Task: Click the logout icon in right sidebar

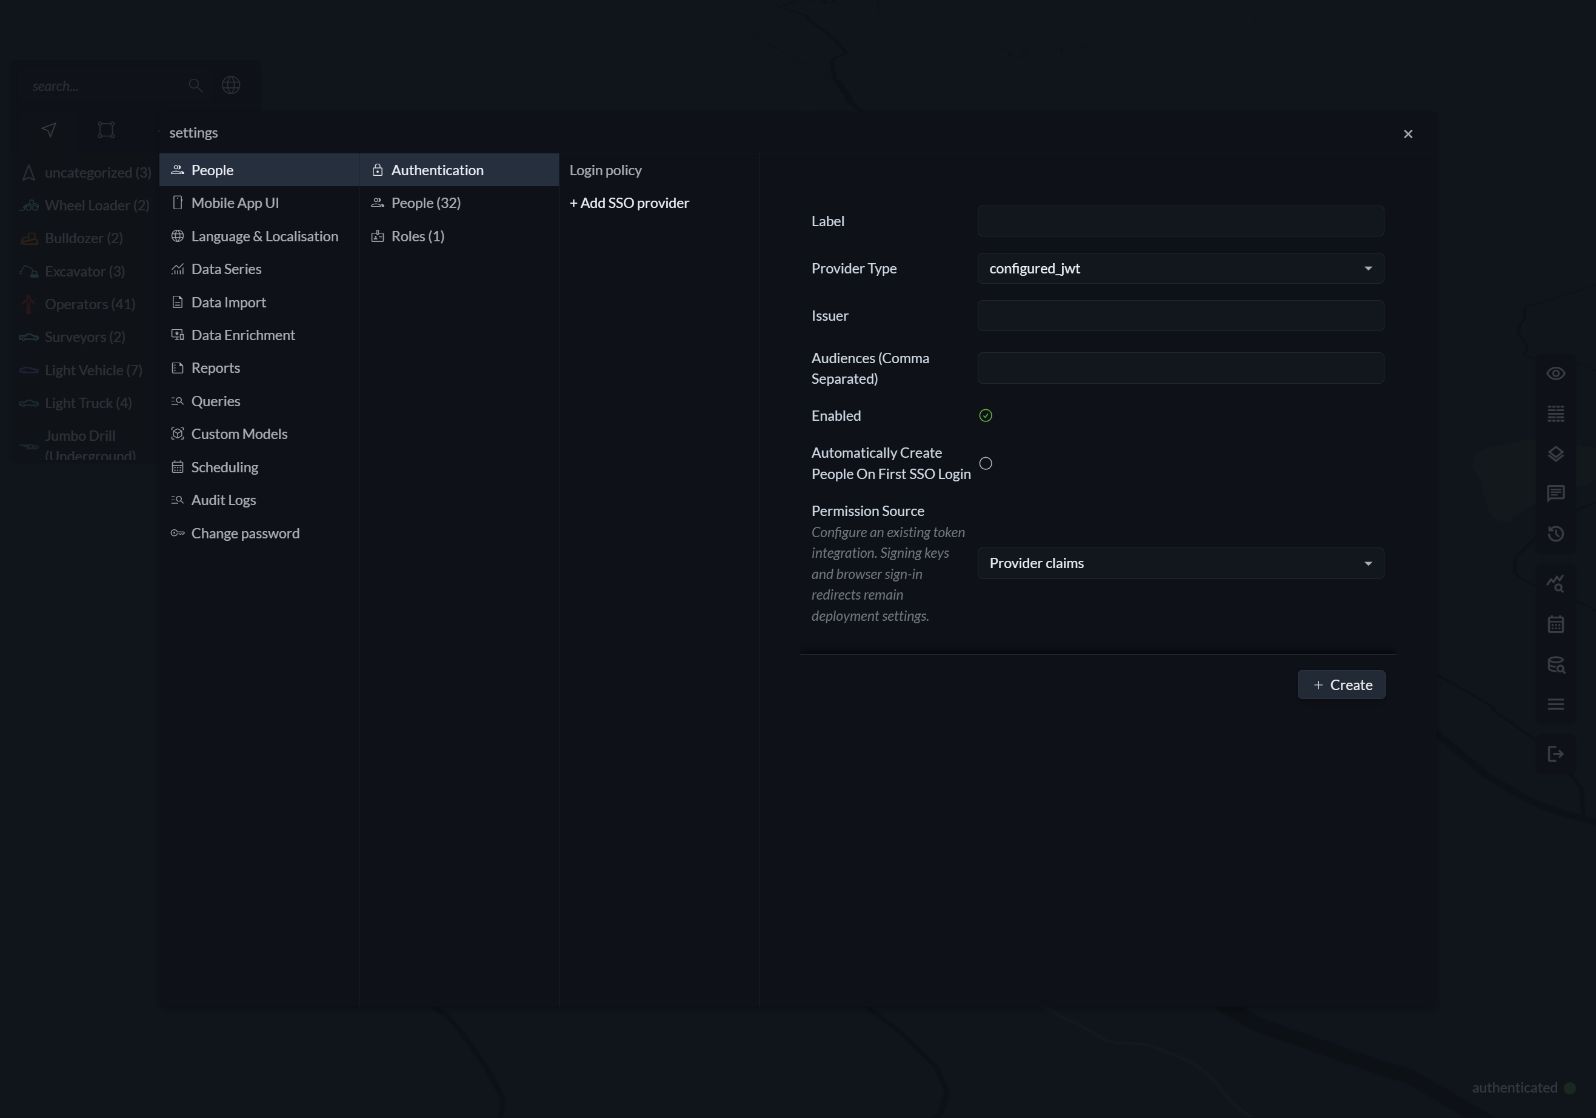Action: (1556, 754)
